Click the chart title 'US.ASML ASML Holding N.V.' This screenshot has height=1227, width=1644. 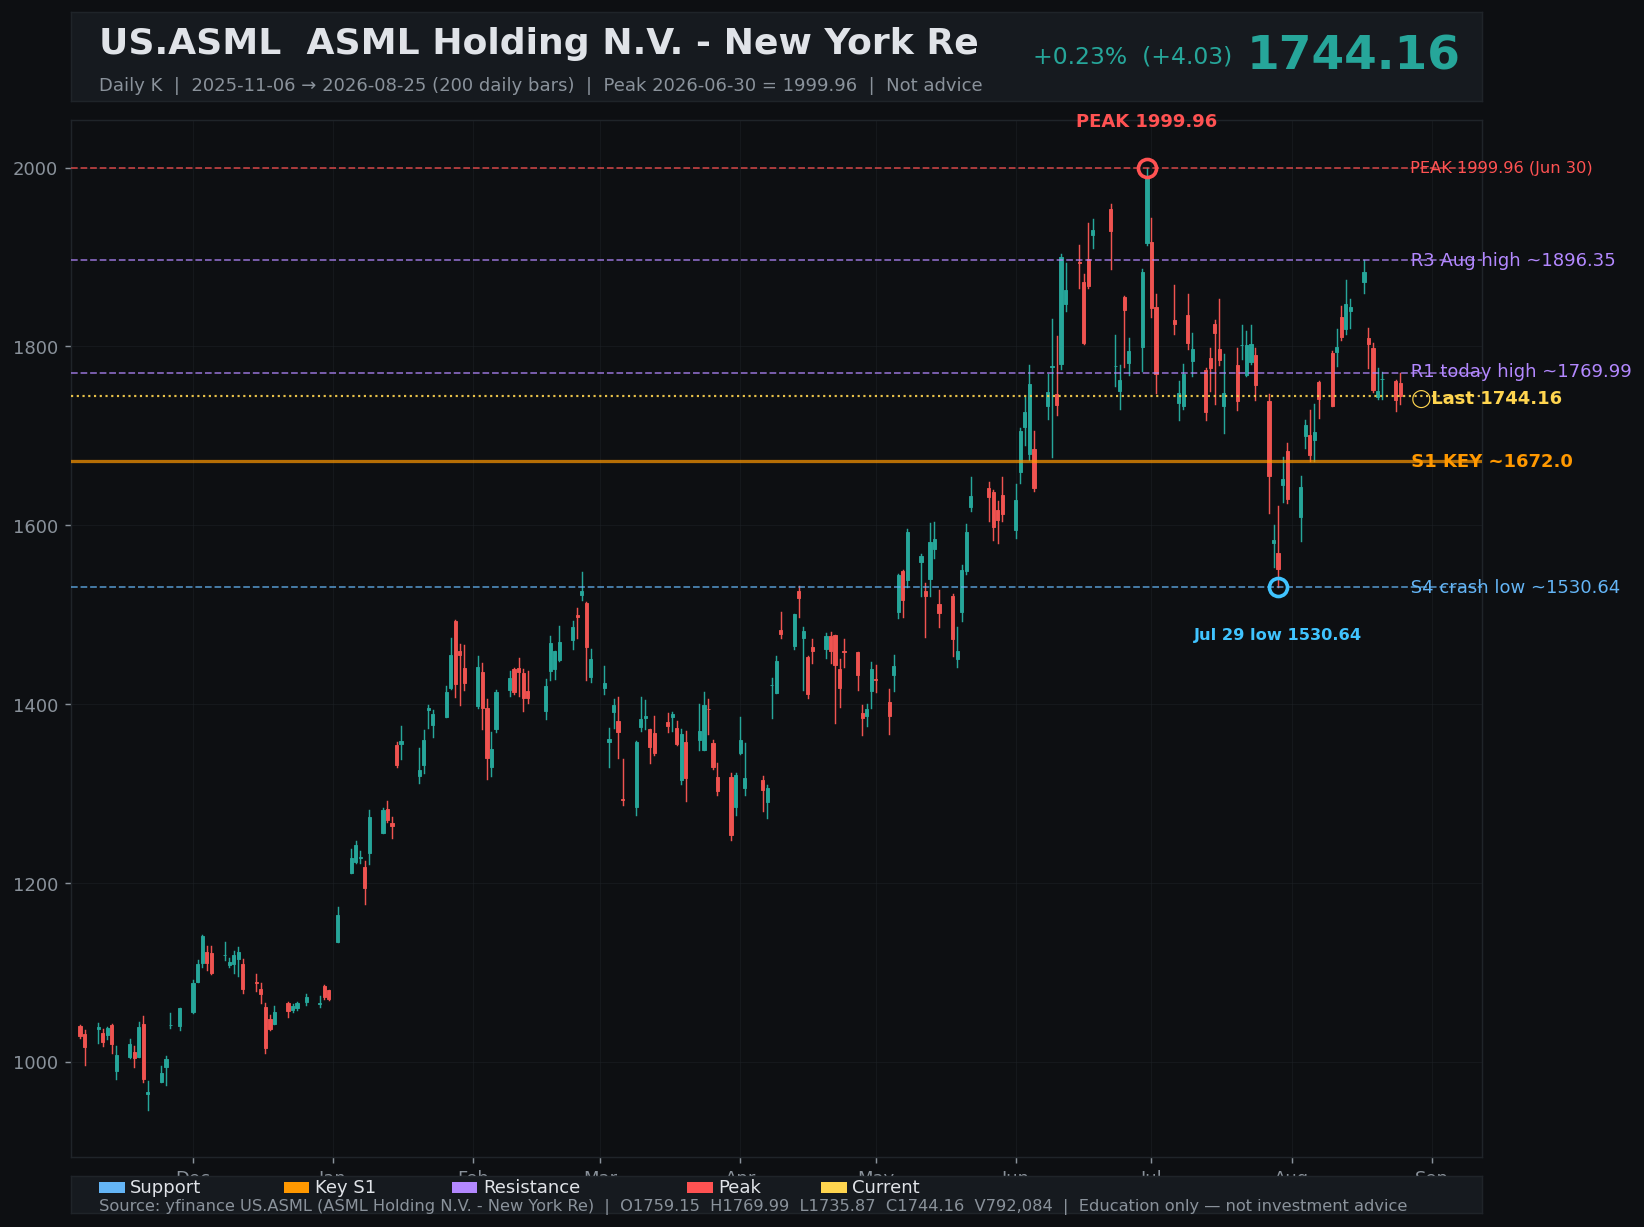point(538,43)
